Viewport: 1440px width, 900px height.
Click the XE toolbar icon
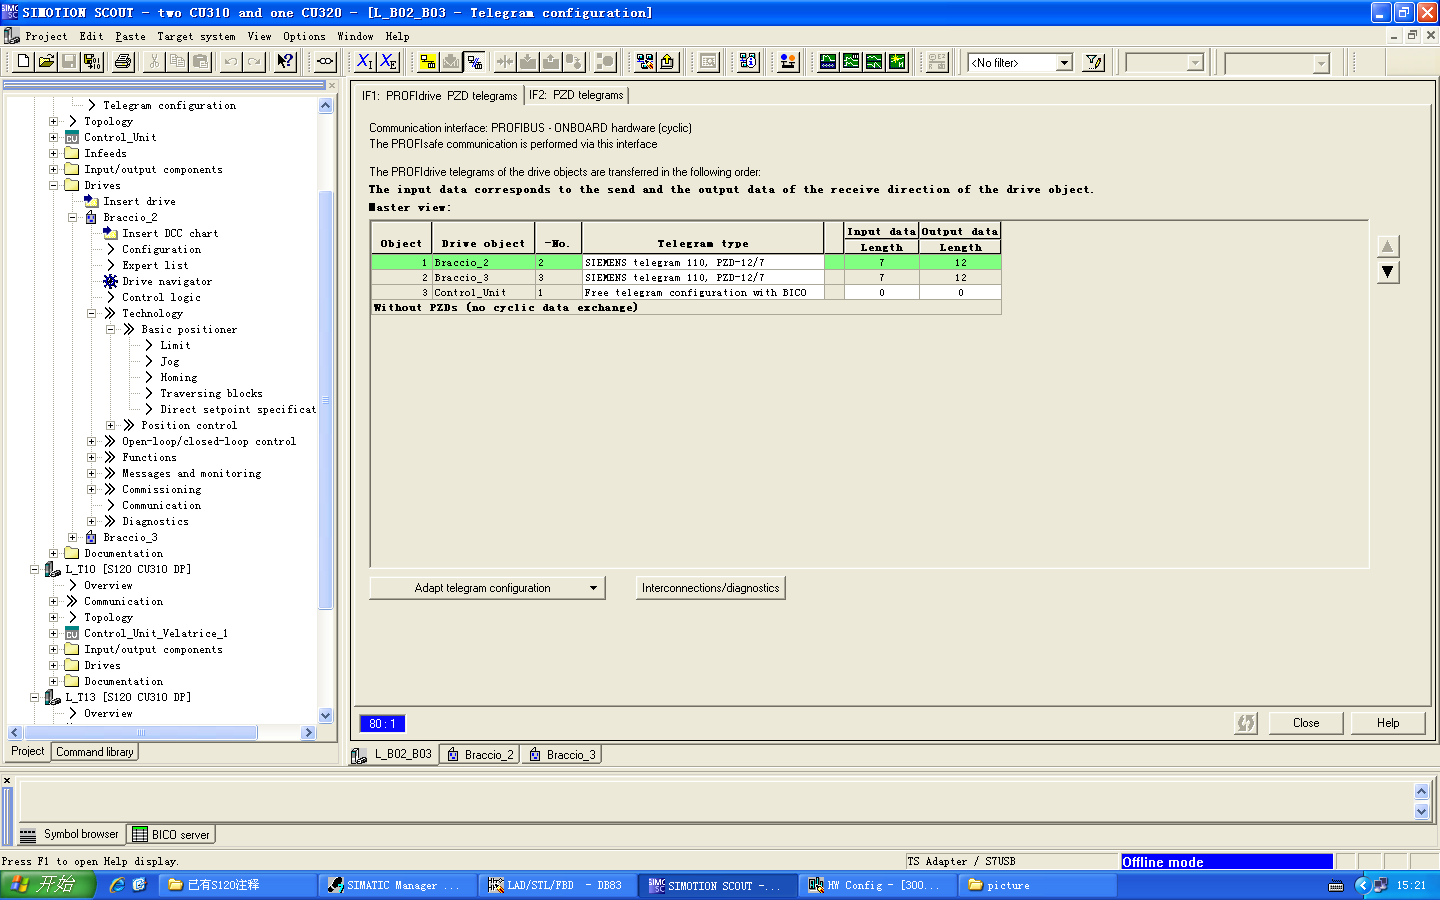point(388,62)
